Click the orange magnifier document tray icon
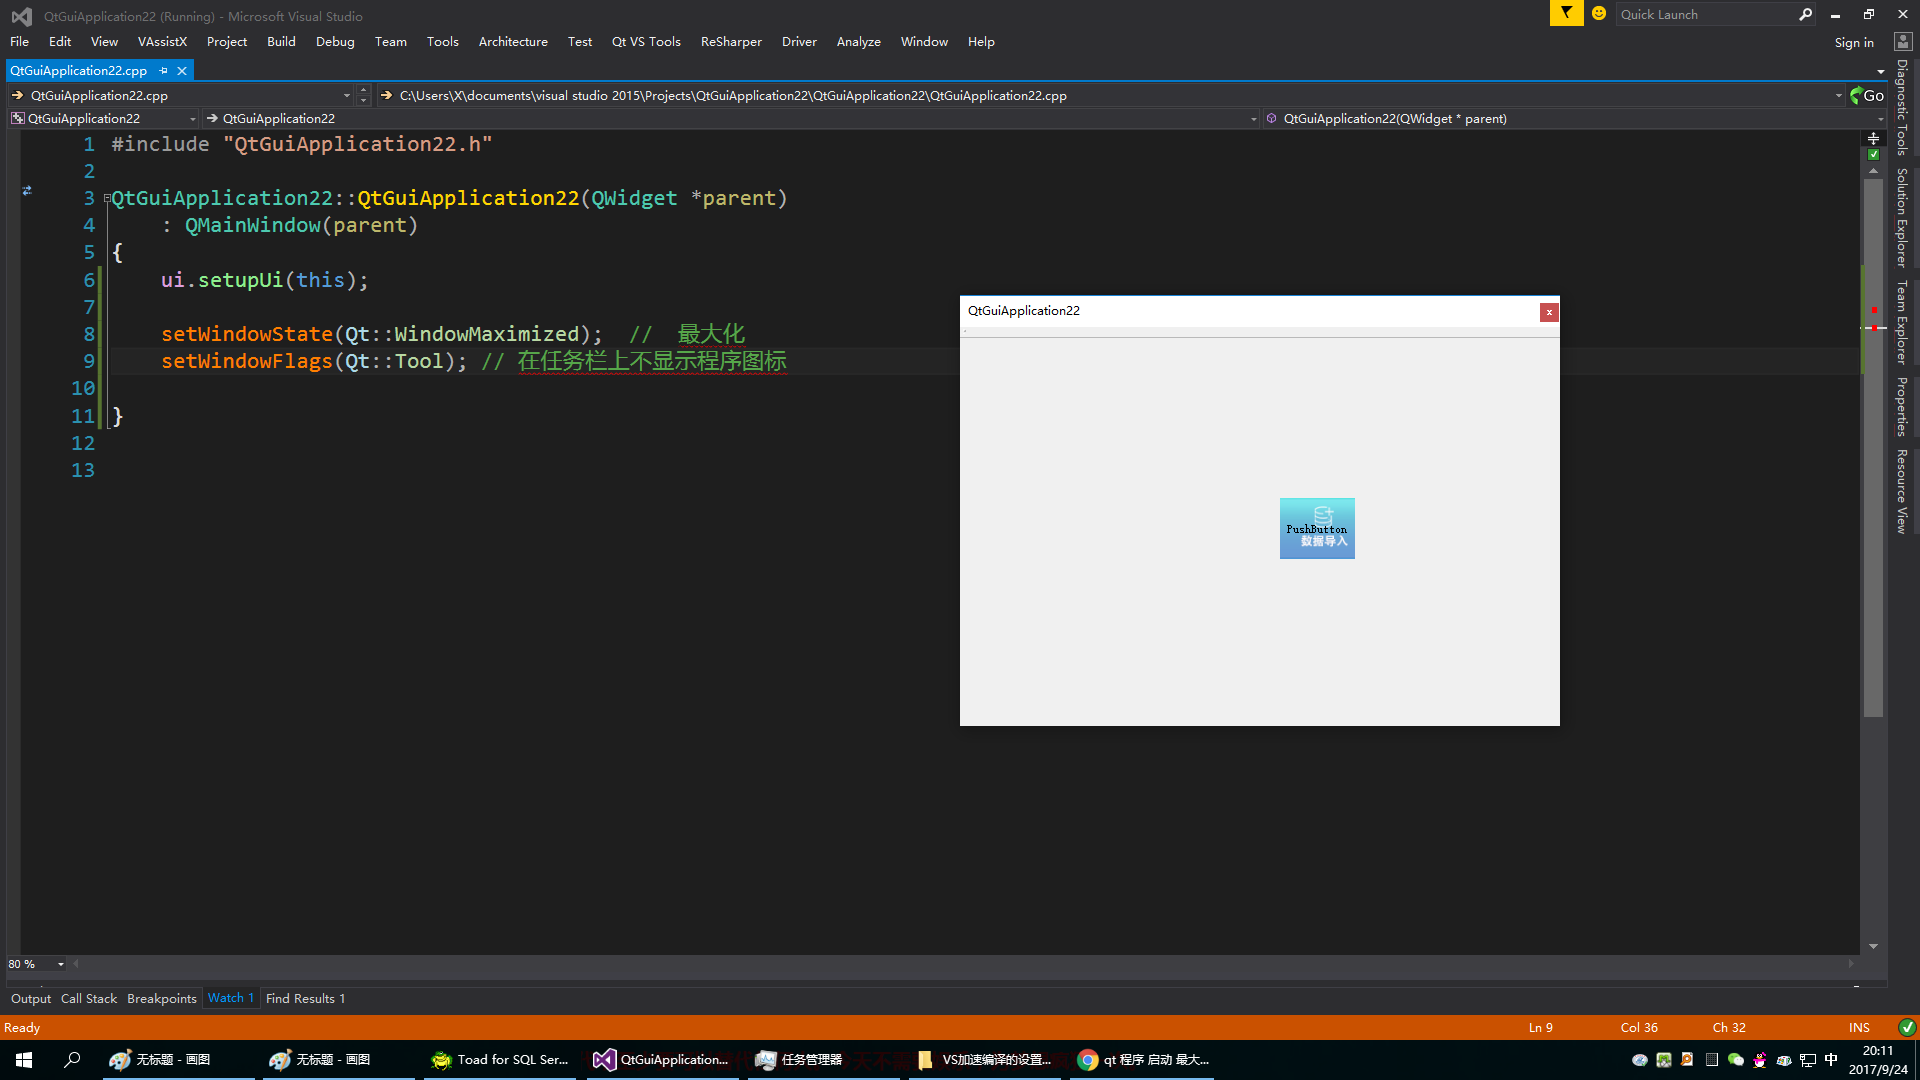 coord(1687,1060)
